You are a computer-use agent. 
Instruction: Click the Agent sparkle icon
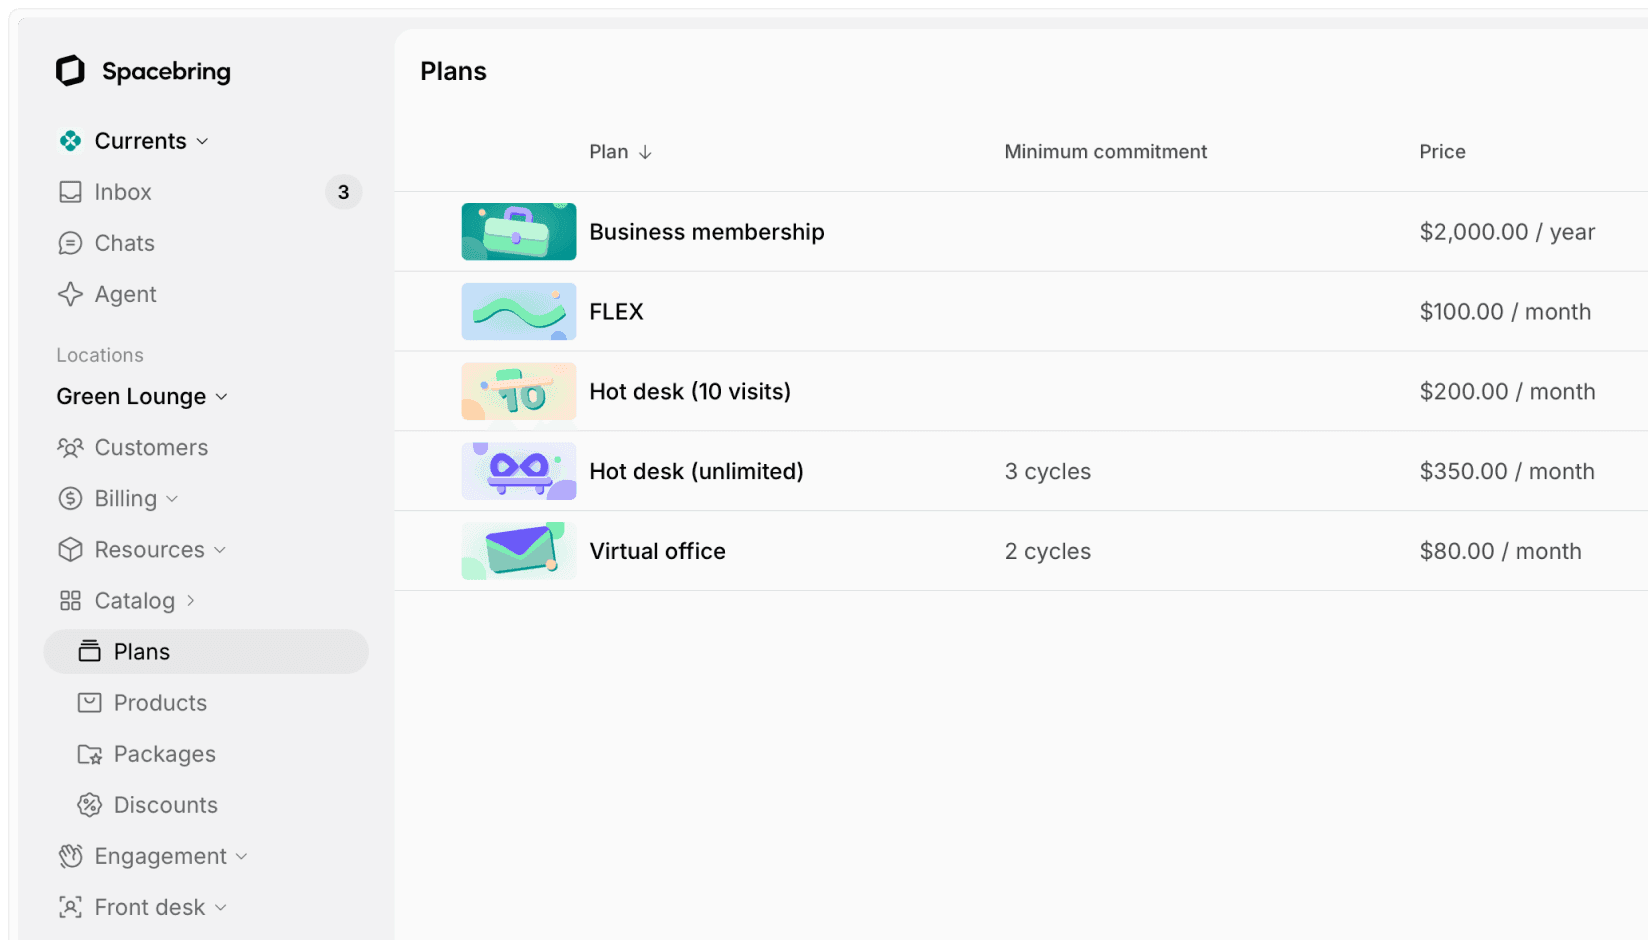tap(70, 294)
